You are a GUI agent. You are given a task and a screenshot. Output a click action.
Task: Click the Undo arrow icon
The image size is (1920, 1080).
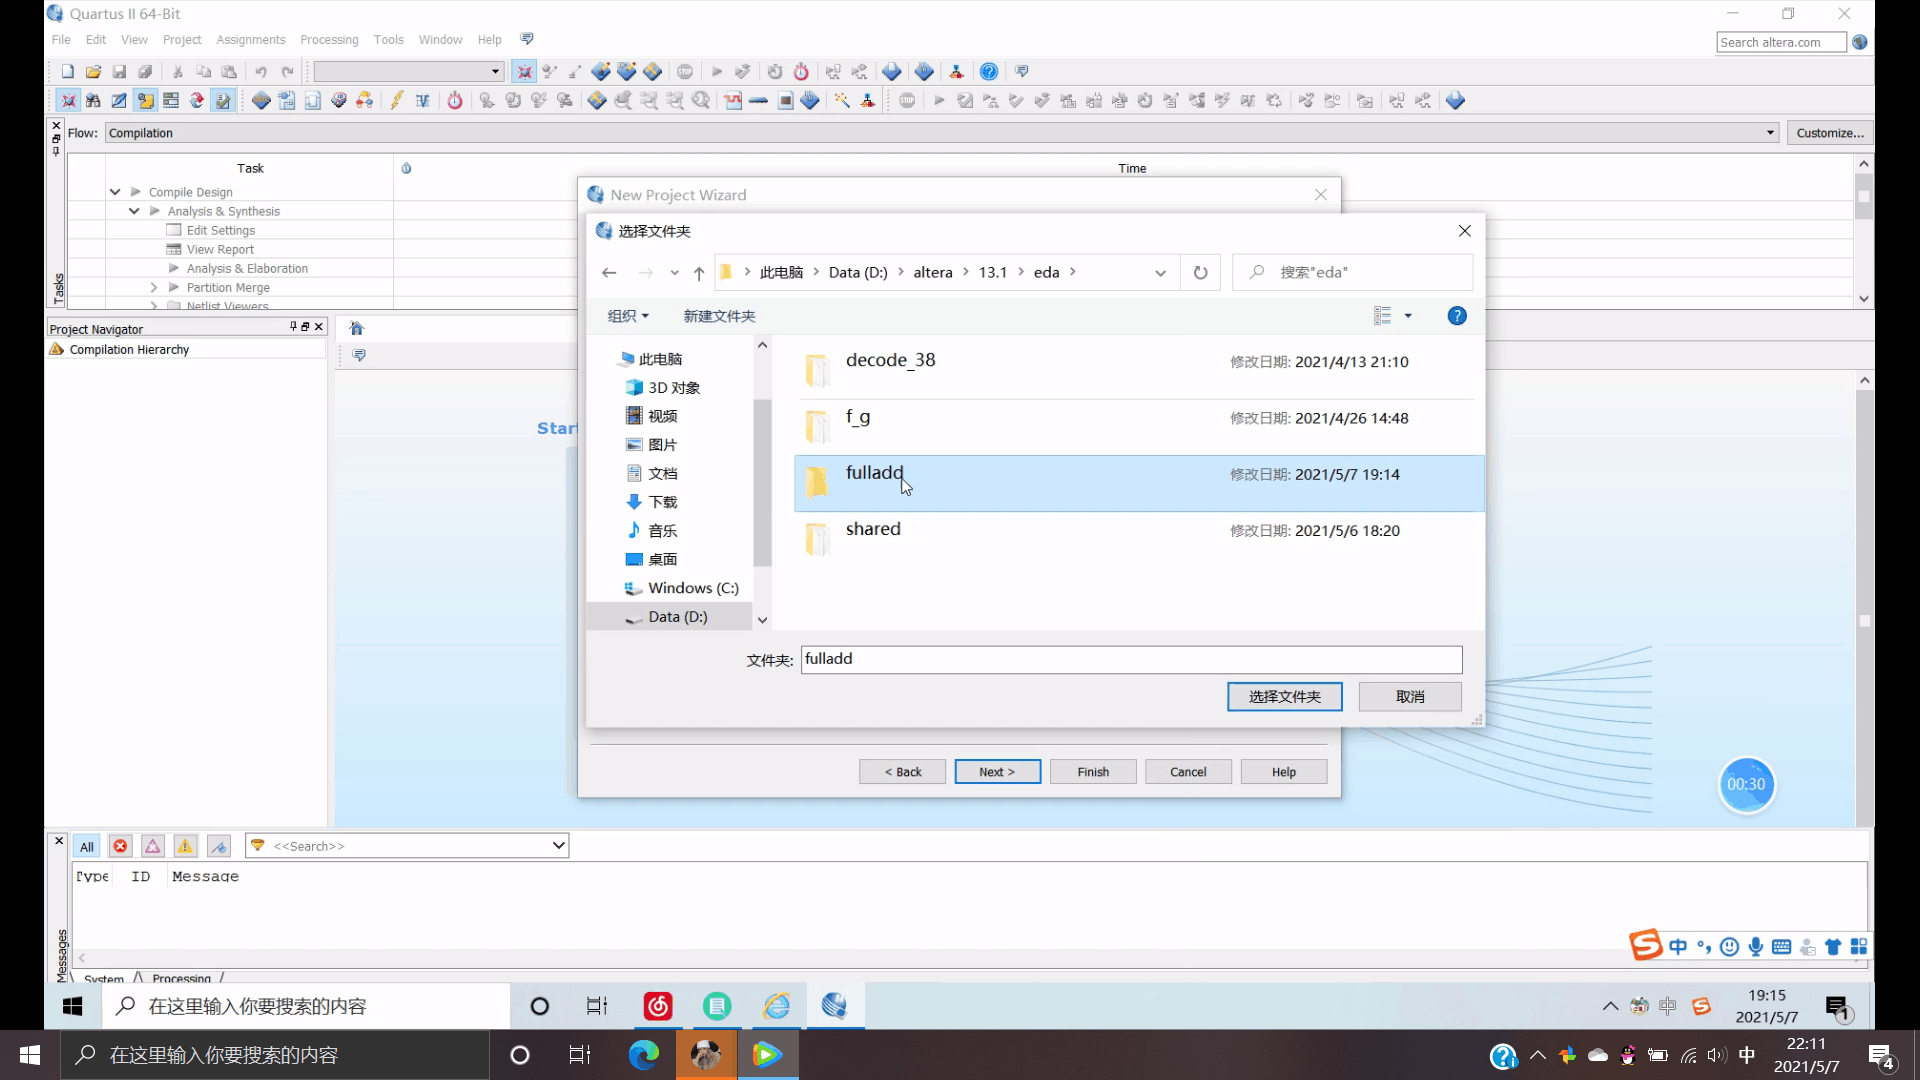pyautogui.click(x=261, y=72)
